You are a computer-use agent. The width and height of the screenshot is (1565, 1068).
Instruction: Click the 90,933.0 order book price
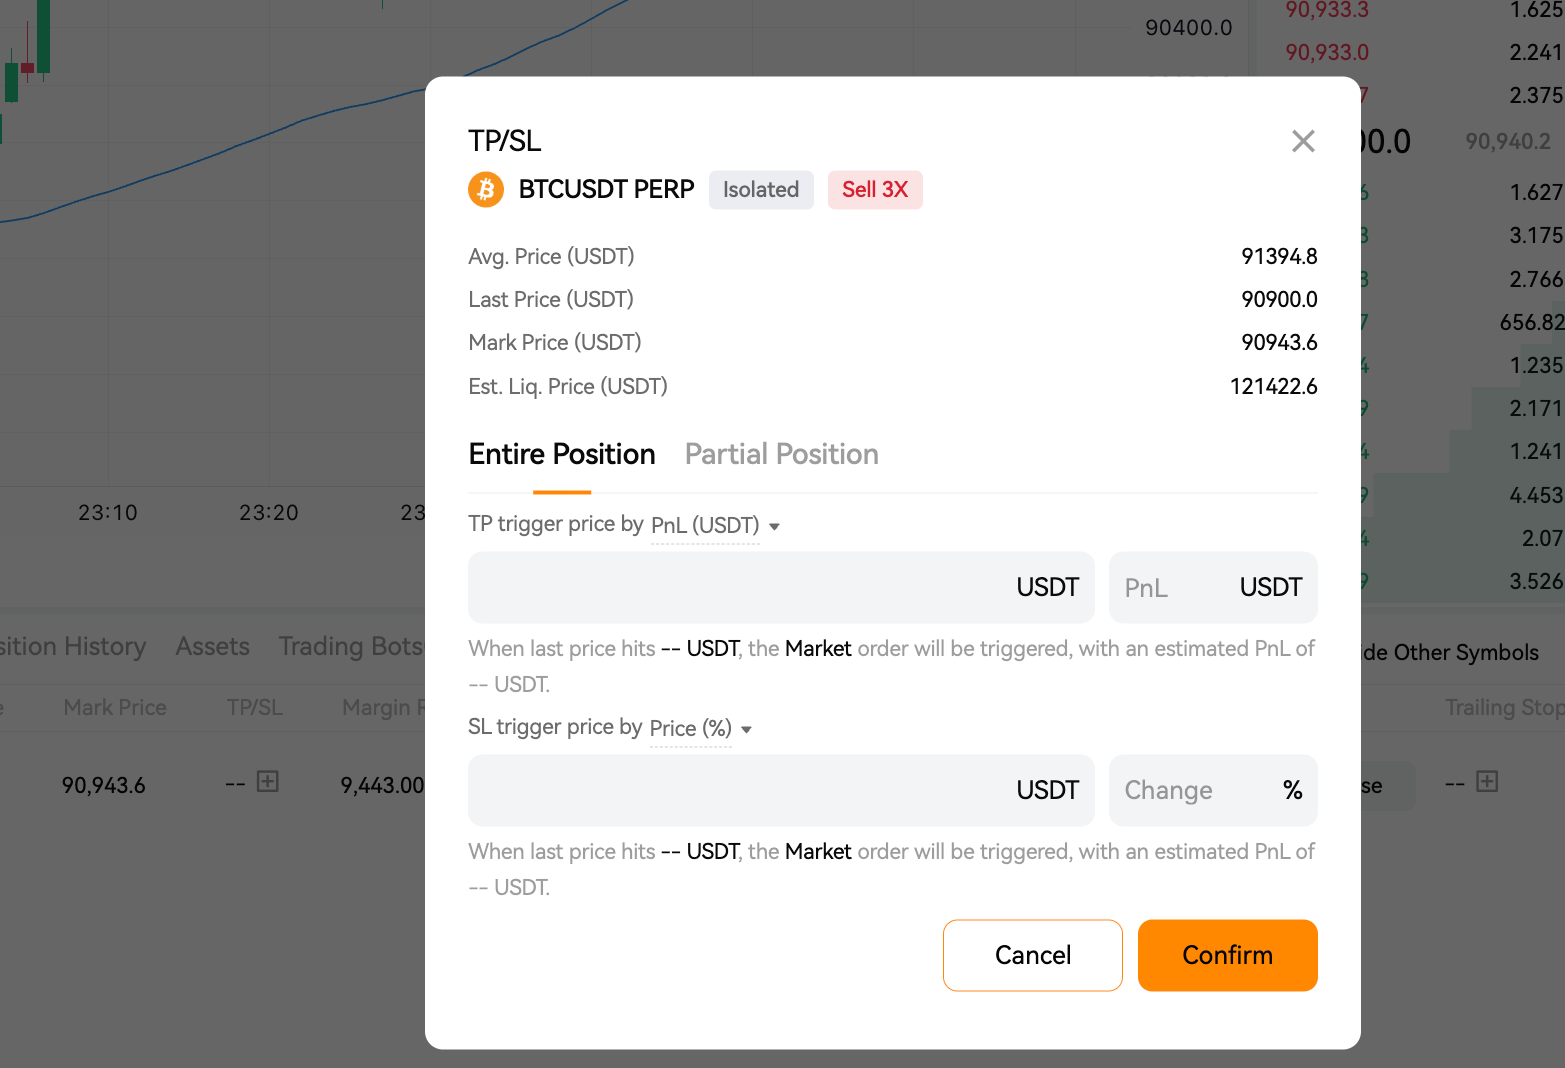(x=1327, y=52)
